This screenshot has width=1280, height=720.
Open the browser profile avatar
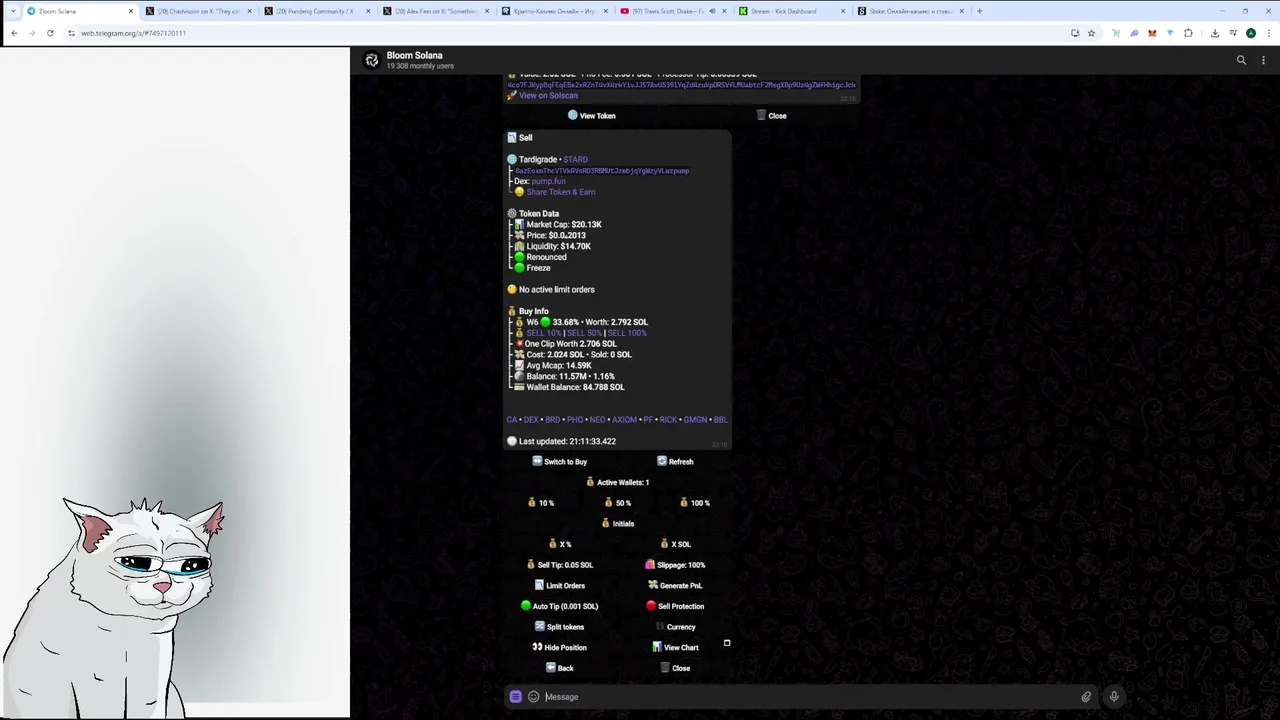(1250, 33)
